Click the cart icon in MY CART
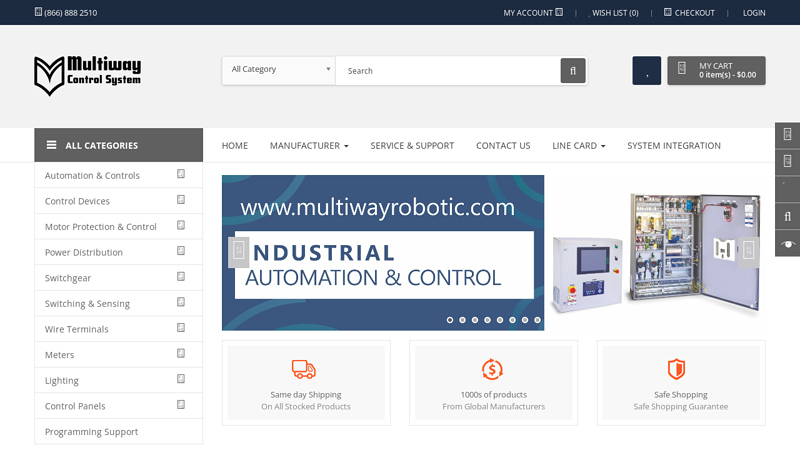 (682, 68)
